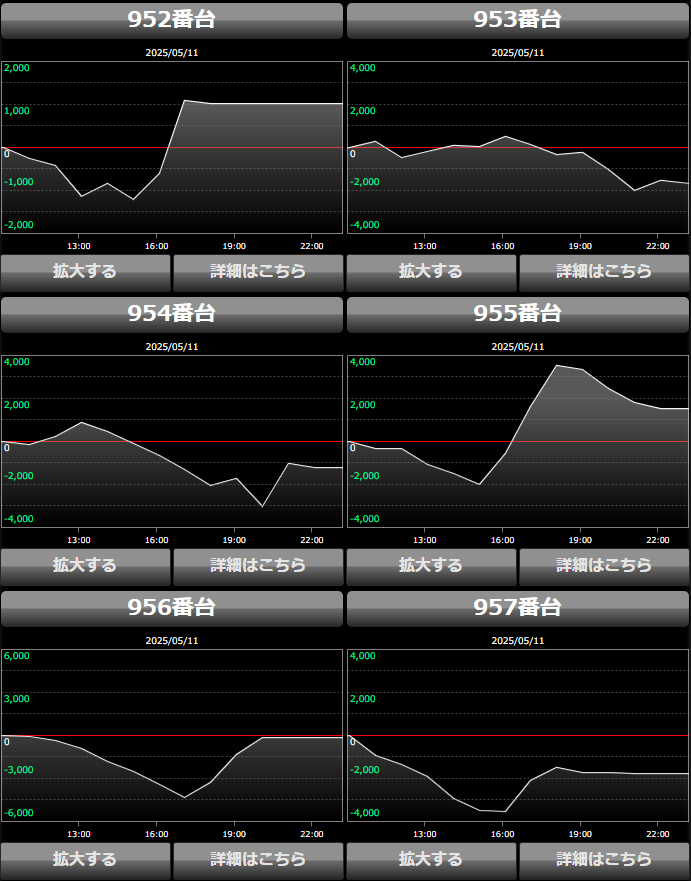Click the 954番台 line graph
The image size is (691, 881).
click(172, 441)
